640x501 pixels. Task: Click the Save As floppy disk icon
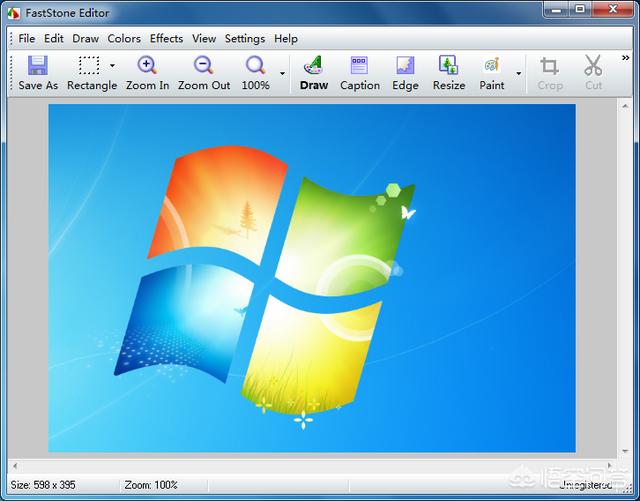click(x=38, y=65)
